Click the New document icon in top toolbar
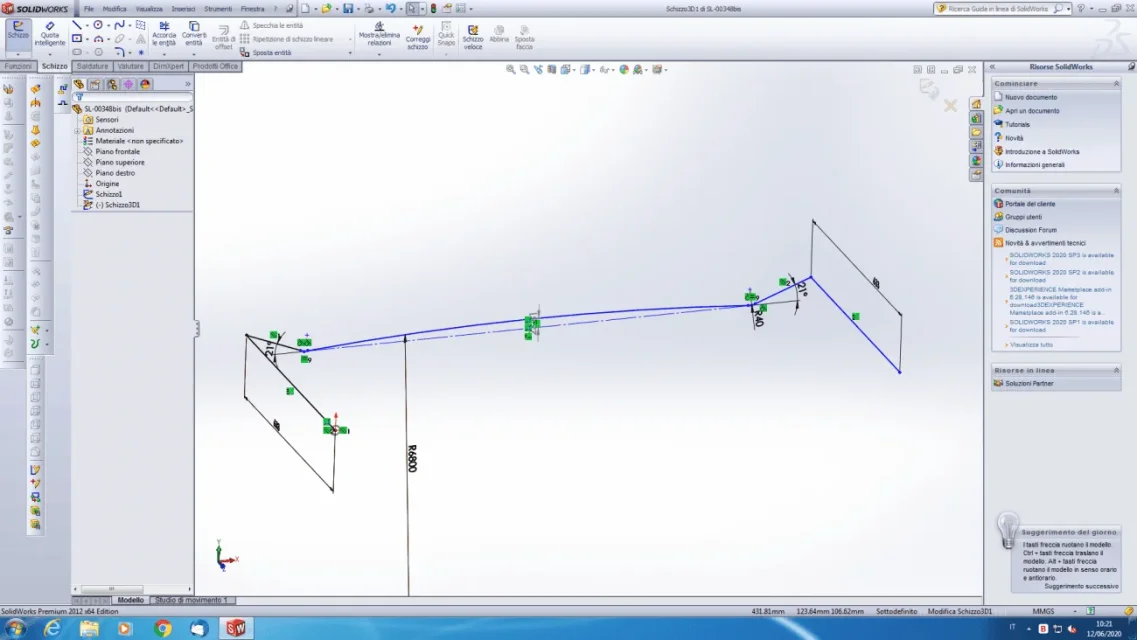This screenshot has width=1137, height=640. (x=305, y=9)
